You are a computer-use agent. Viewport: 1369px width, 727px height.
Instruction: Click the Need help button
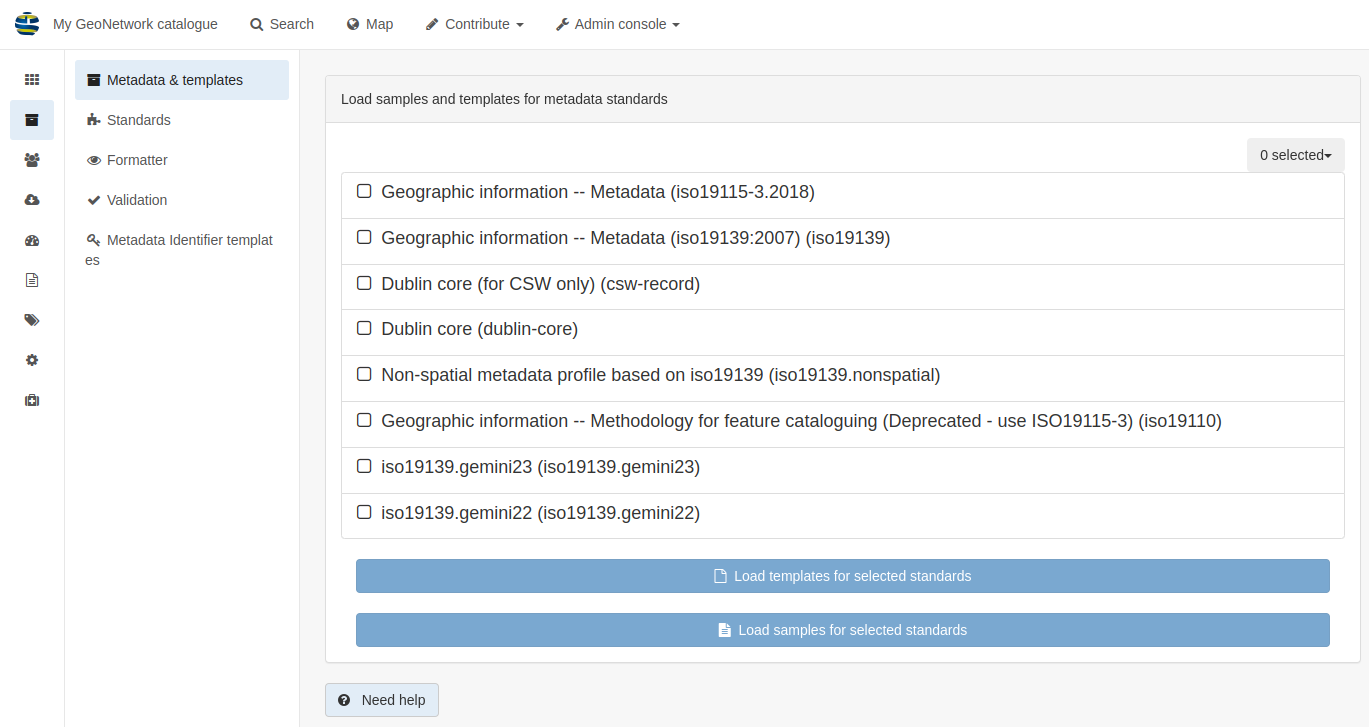(x=382, y=700)
